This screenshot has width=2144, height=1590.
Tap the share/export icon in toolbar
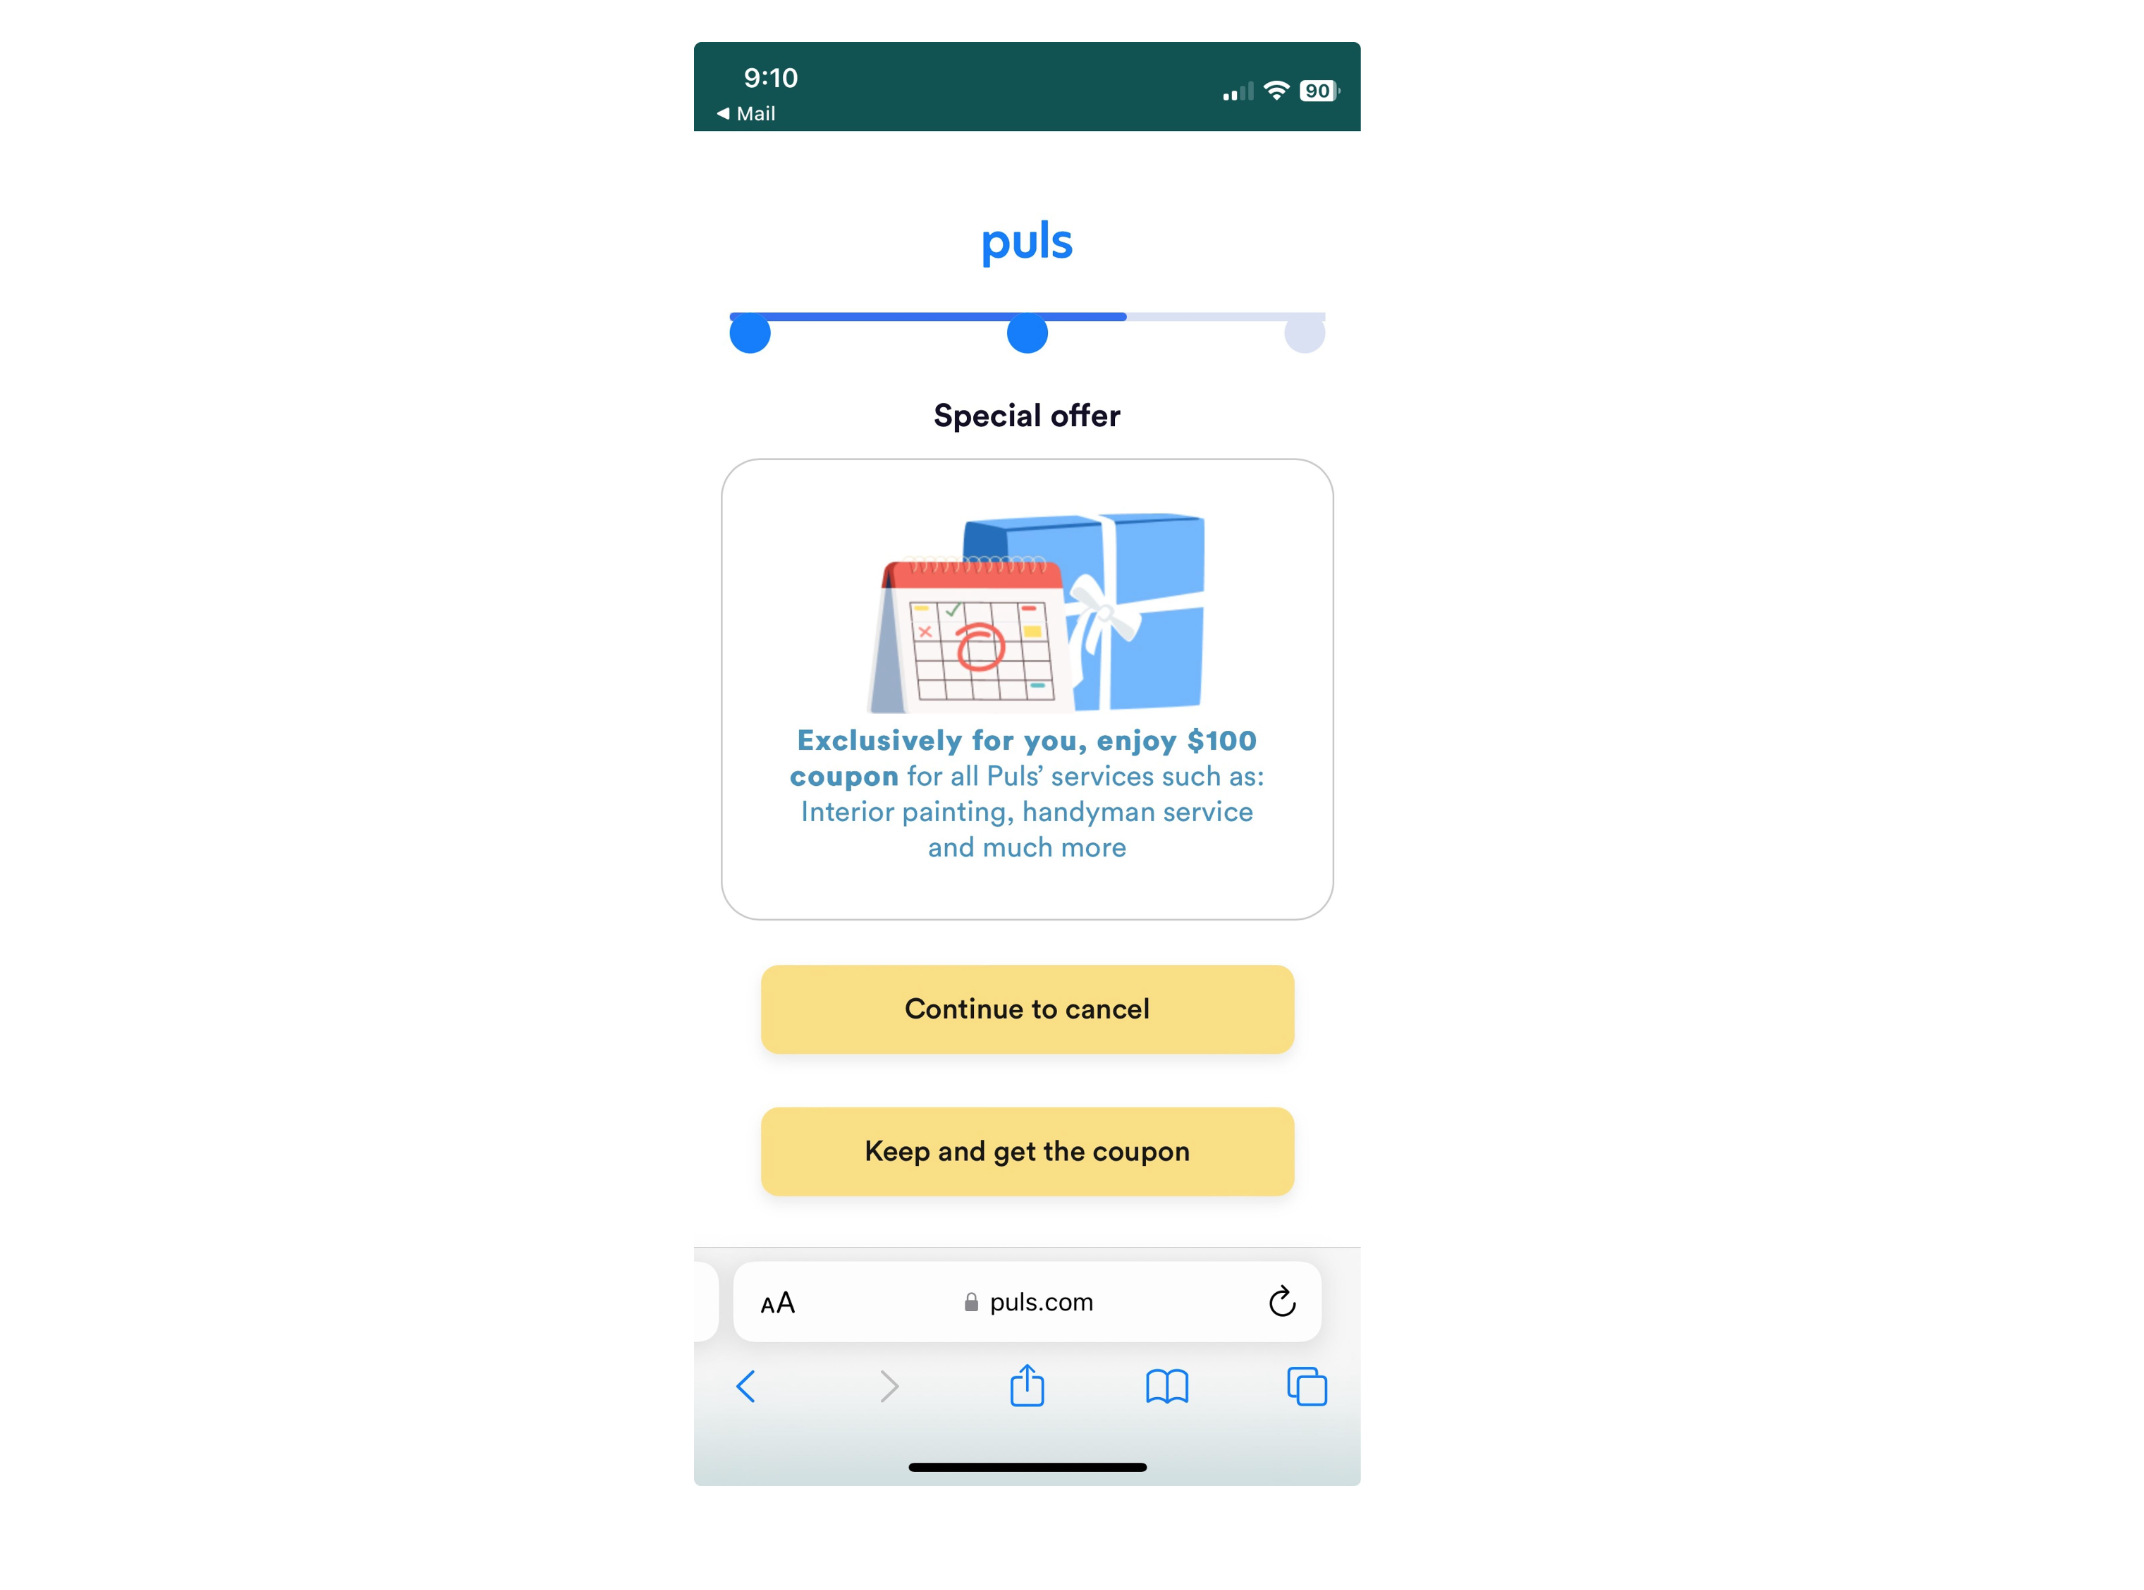pyautogui.click(x=1025, y=1385)
